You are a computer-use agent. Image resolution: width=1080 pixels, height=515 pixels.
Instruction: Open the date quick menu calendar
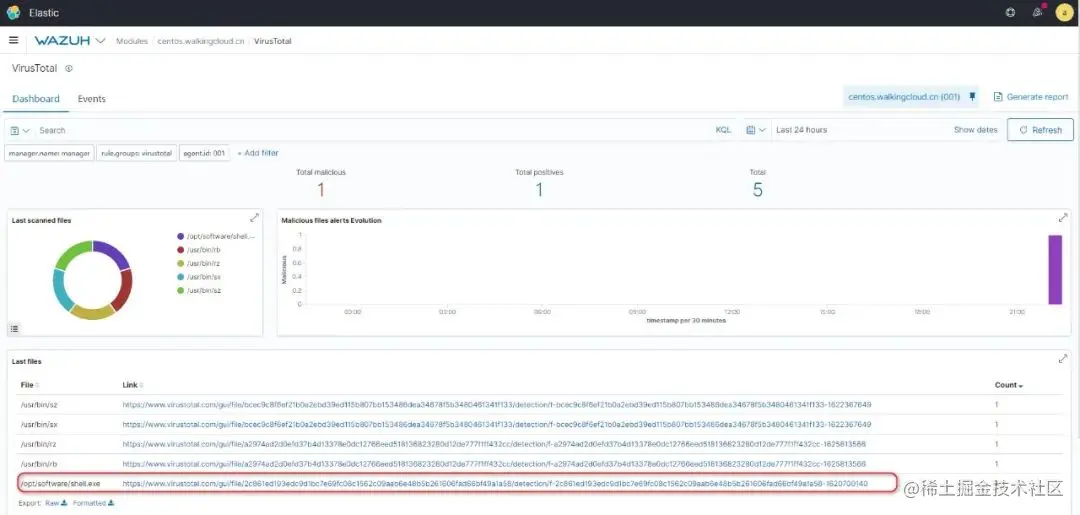pyautogui.click(x=756, y=129)
